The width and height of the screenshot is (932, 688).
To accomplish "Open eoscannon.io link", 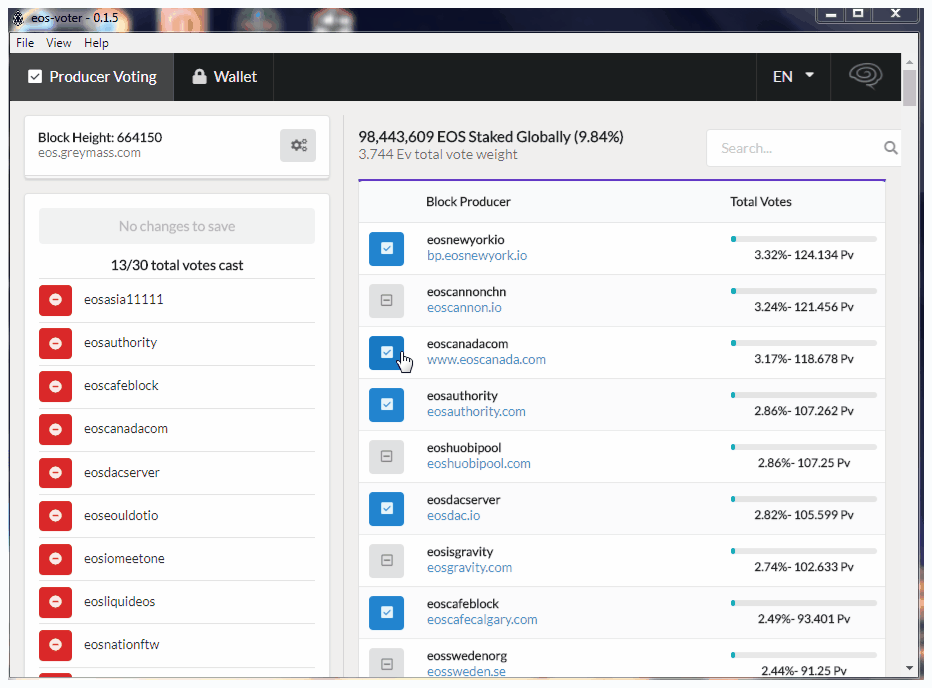I will coord(464,308).
